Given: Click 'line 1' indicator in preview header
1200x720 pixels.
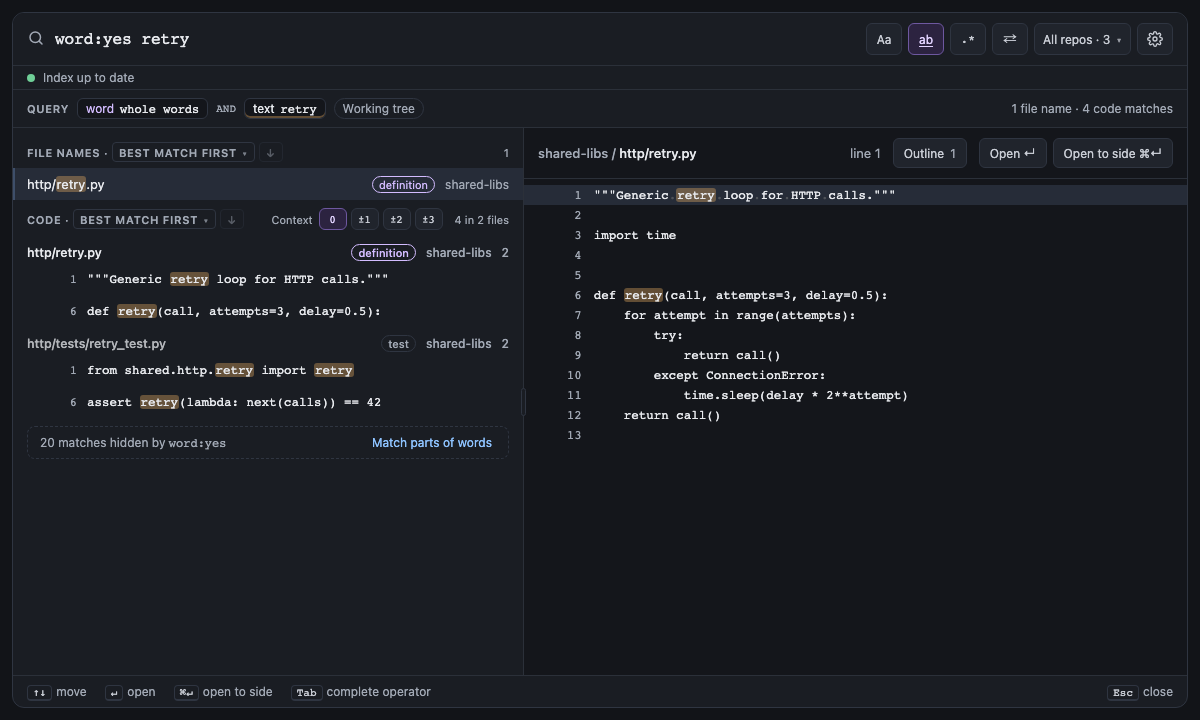Looking at the screenshot, I should point(865,153).
